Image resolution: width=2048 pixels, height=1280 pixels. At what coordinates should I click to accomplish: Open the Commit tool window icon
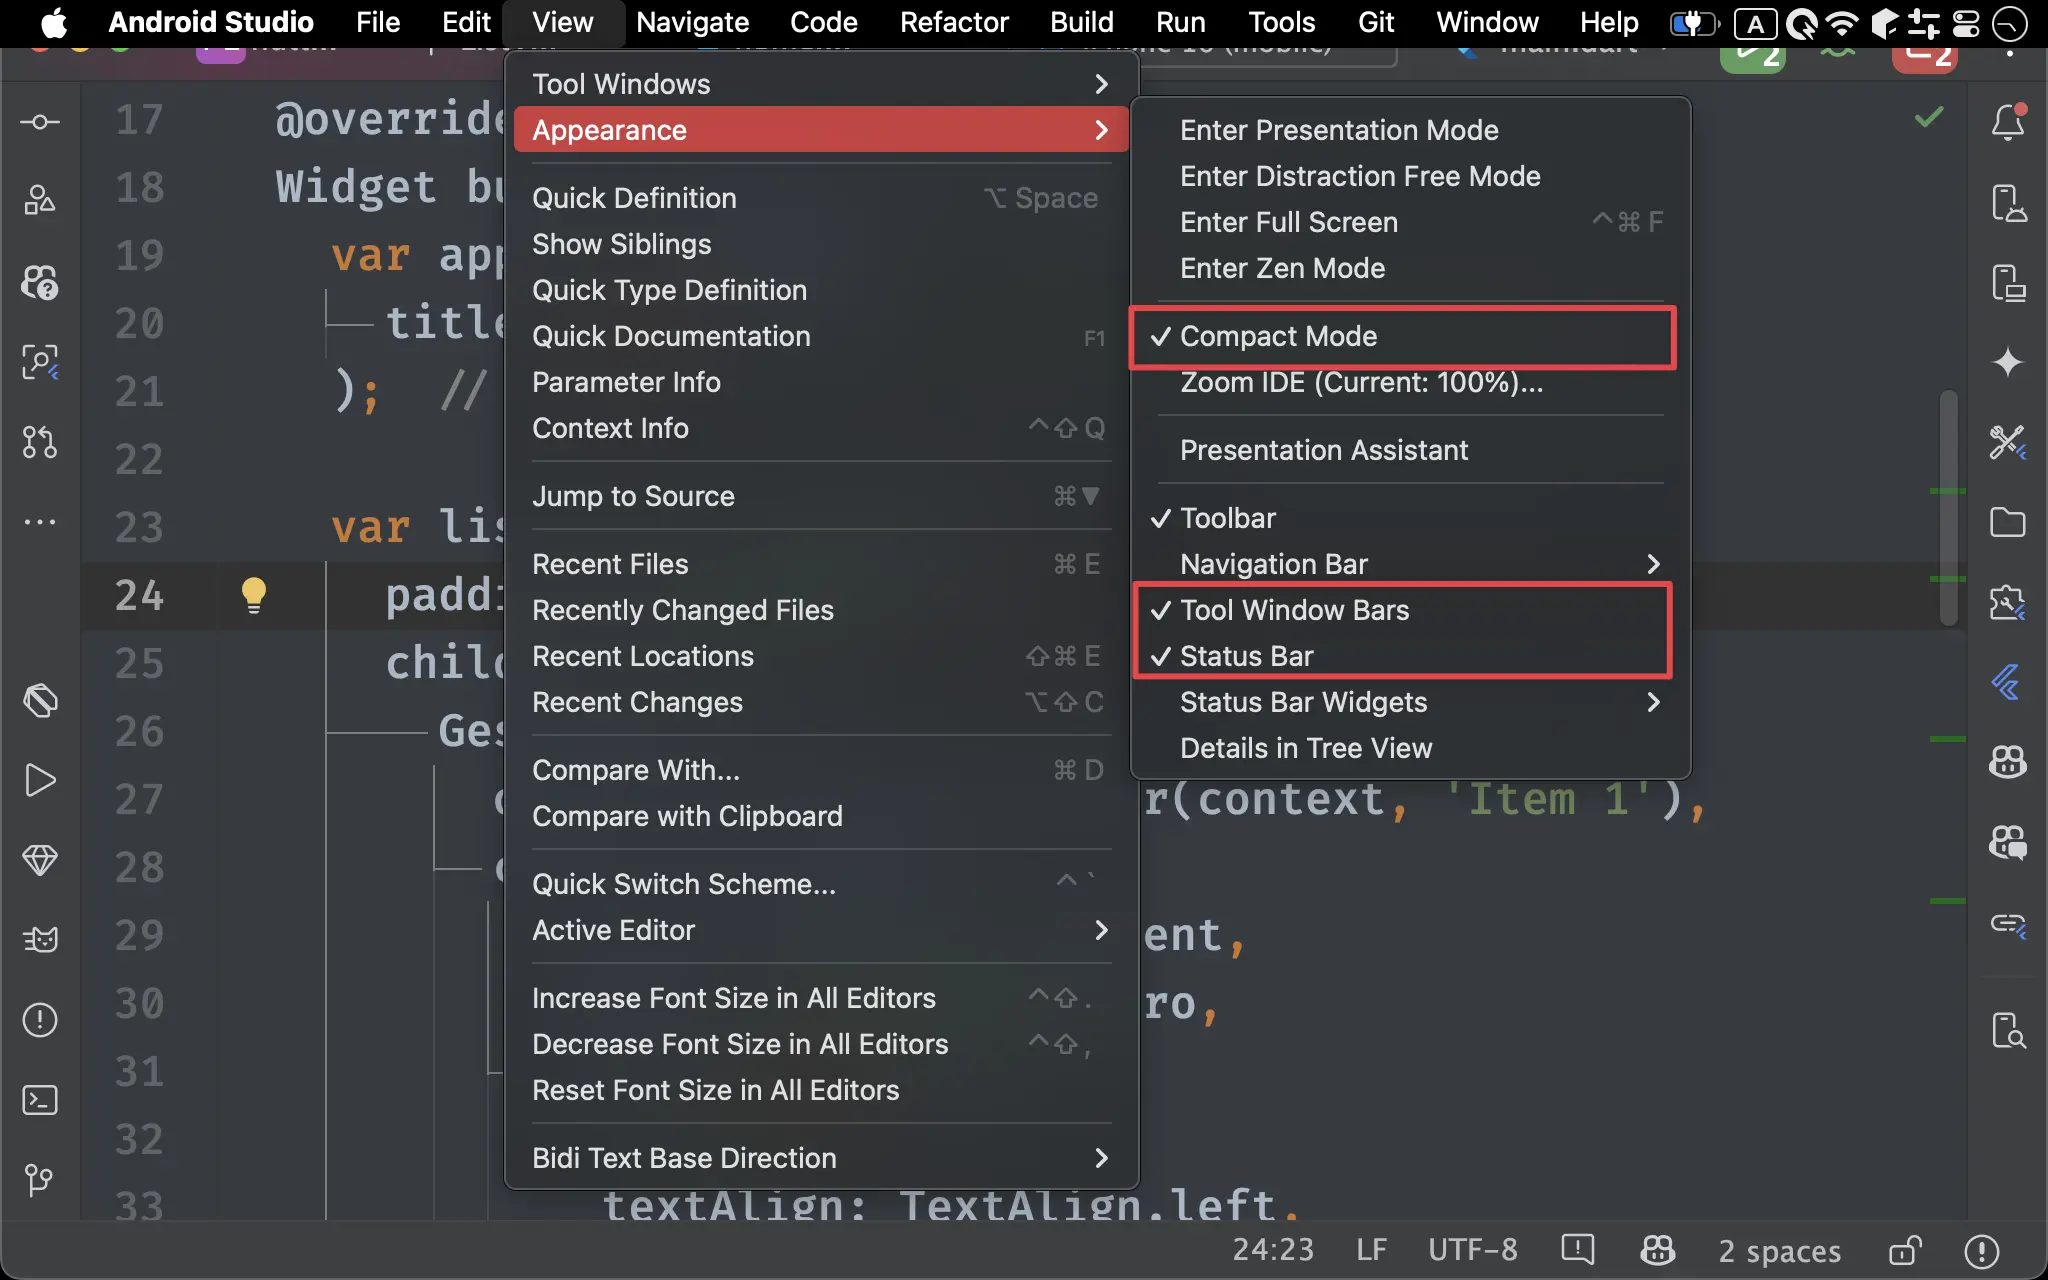point(40,122)
